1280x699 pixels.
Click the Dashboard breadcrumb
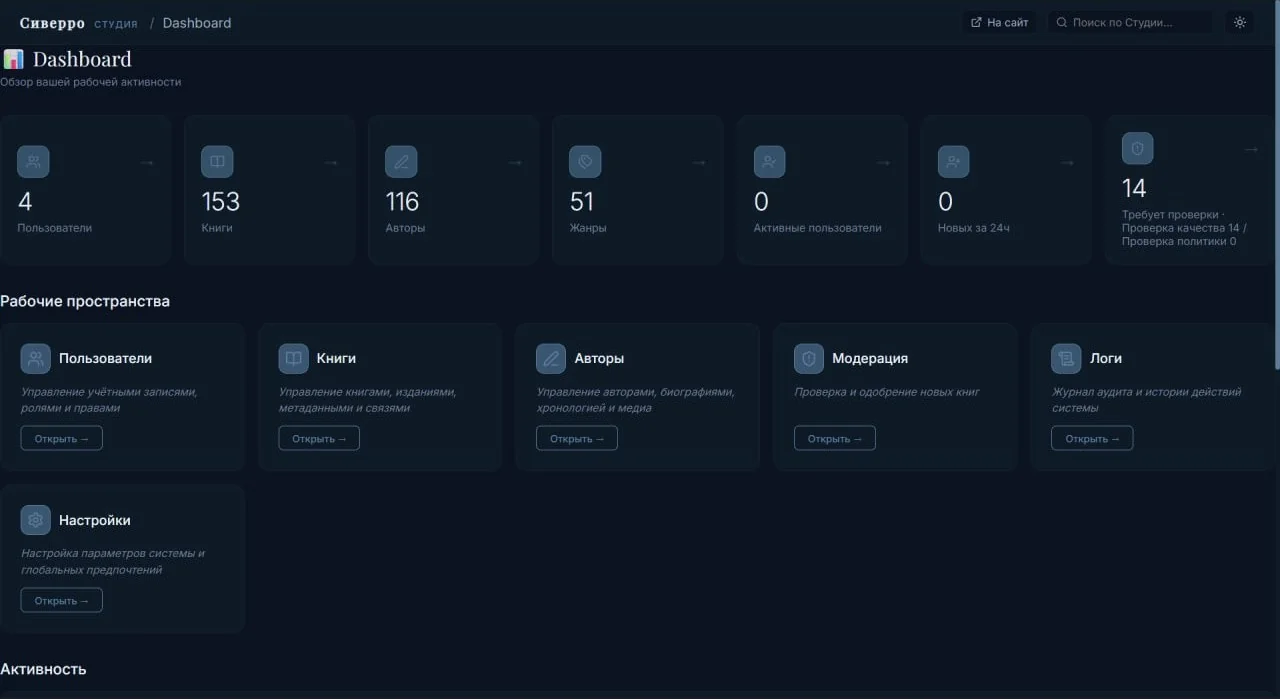(197, 23)
